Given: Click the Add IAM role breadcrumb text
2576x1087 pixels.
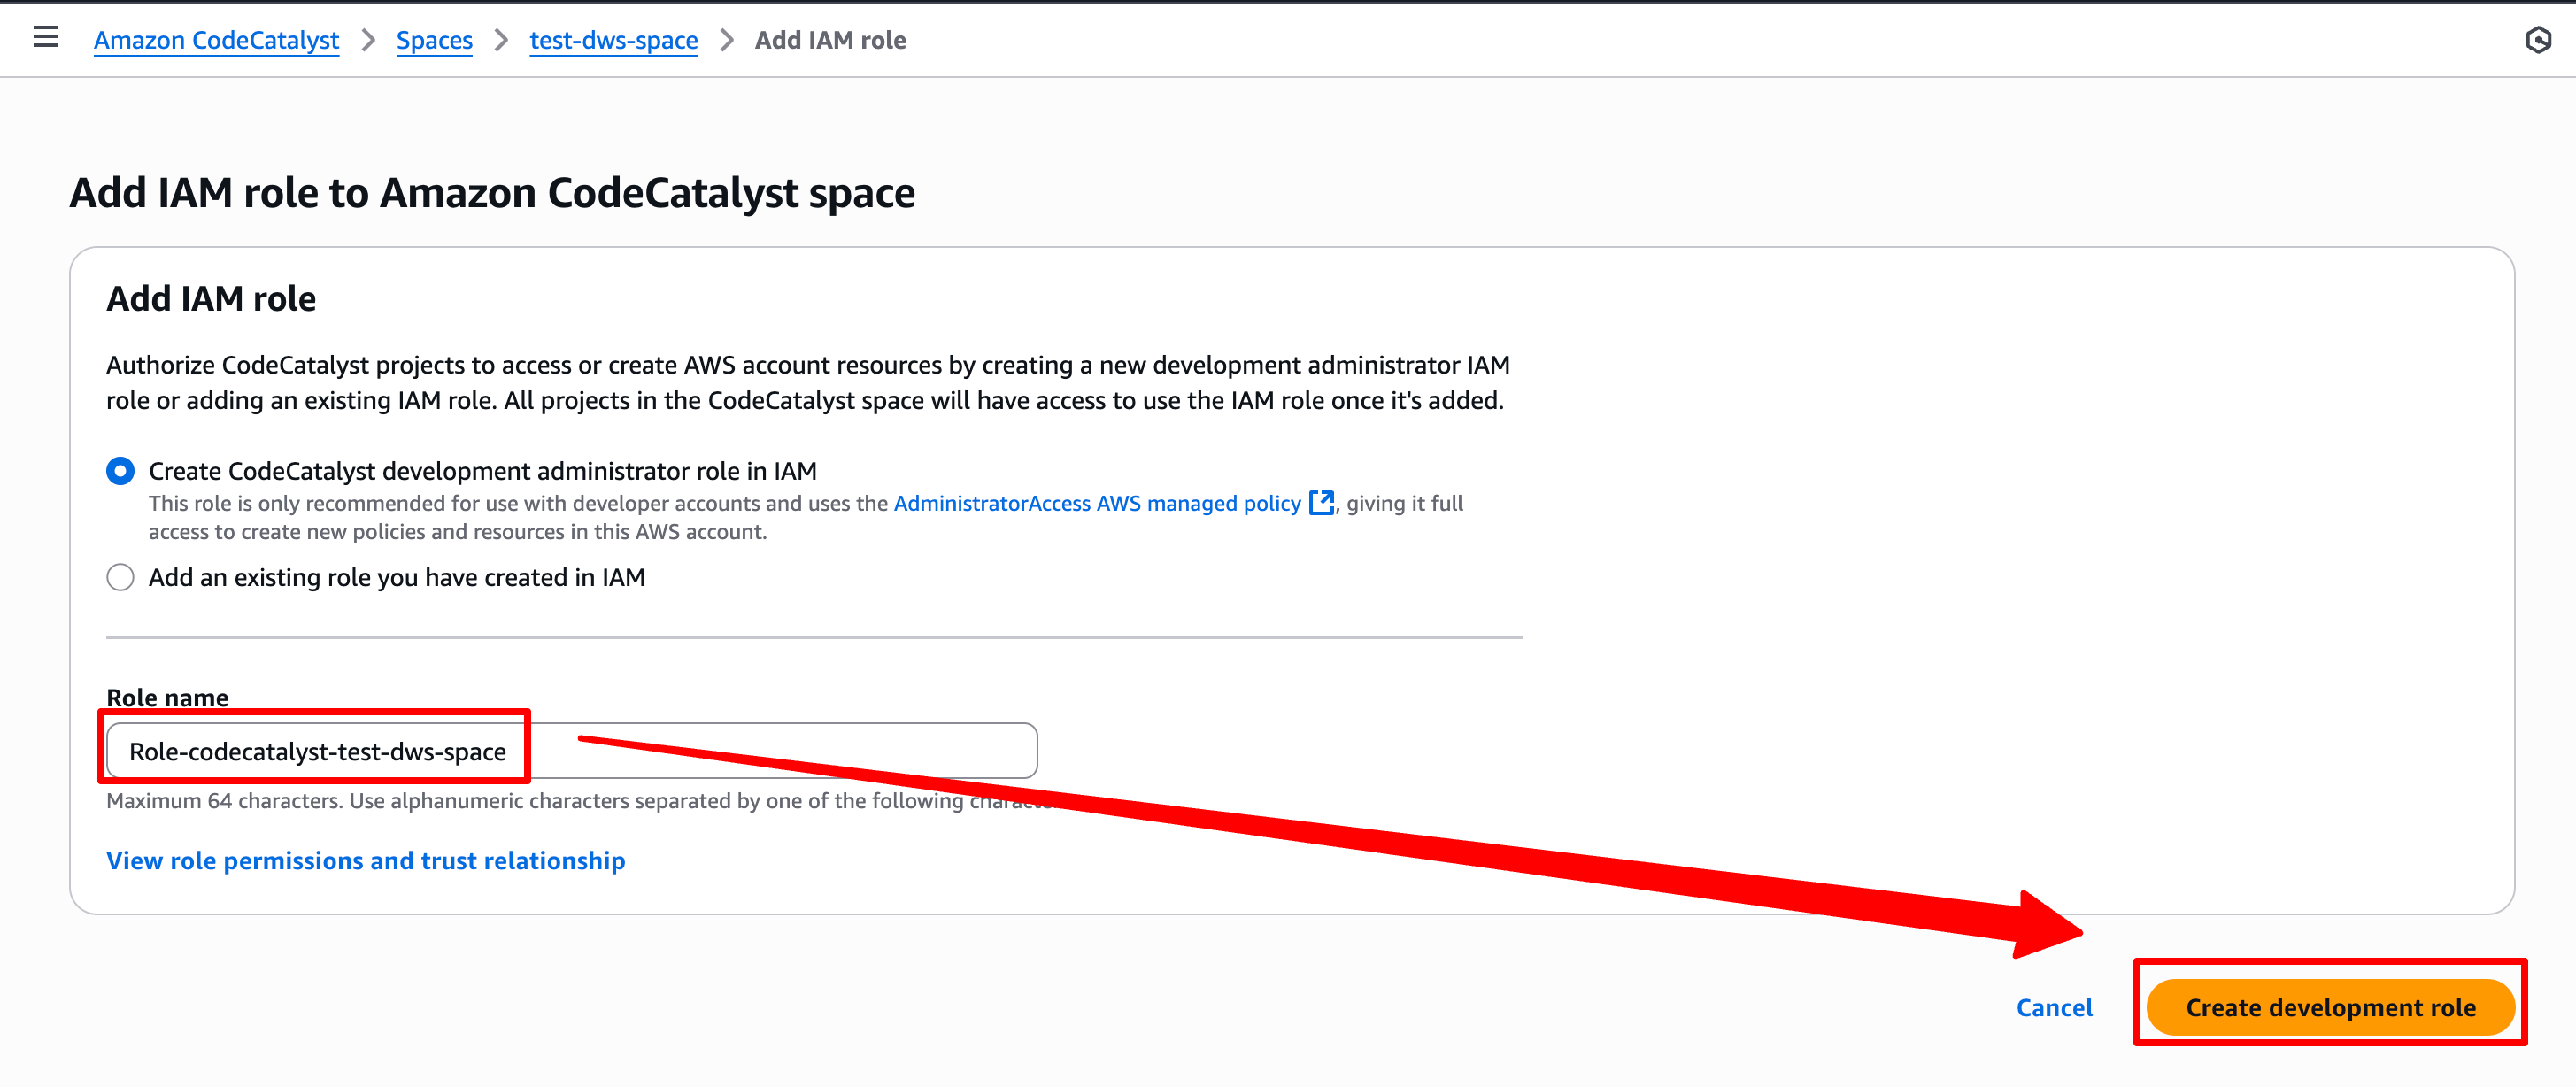Looking at the screenshot, I should tap(830, 40).
